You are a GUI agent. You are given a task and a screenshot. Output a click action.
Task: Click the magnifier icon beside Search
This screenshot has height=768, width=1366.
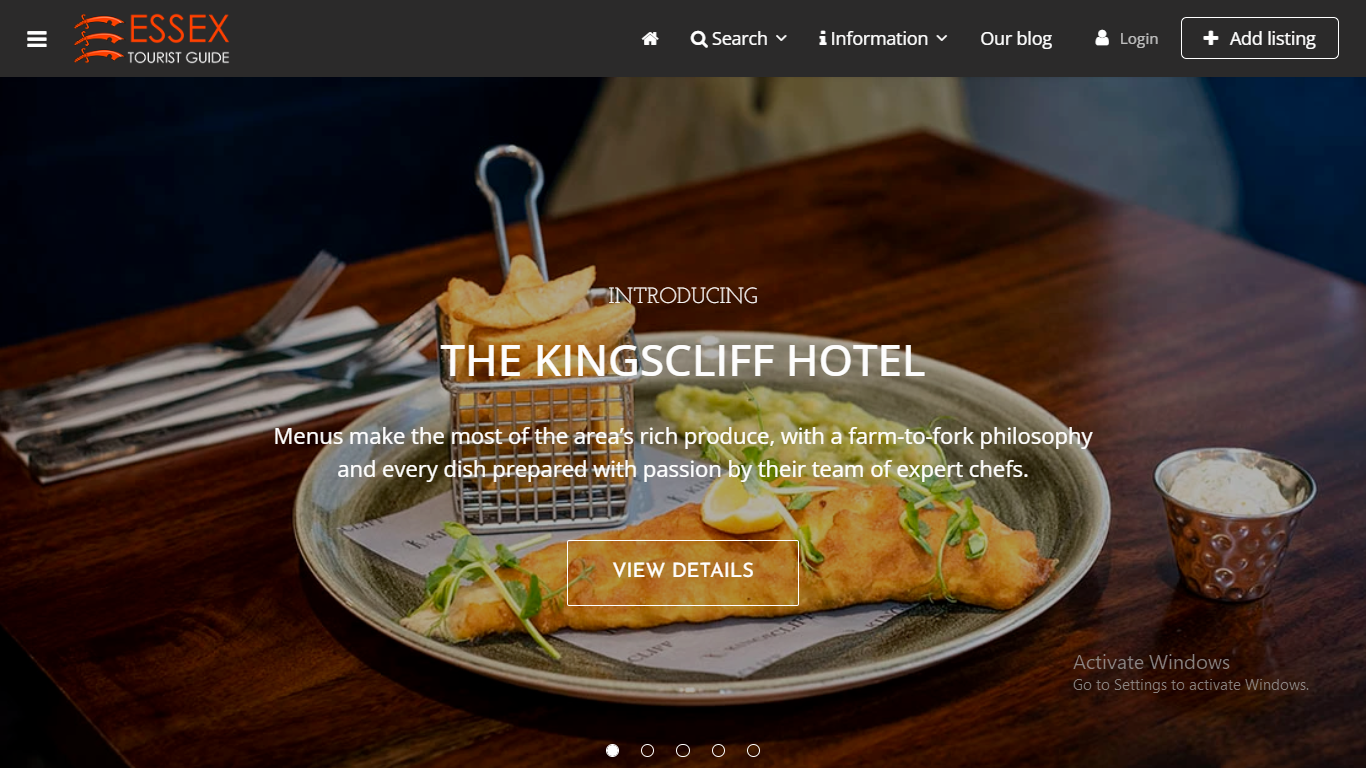(699, 39)
